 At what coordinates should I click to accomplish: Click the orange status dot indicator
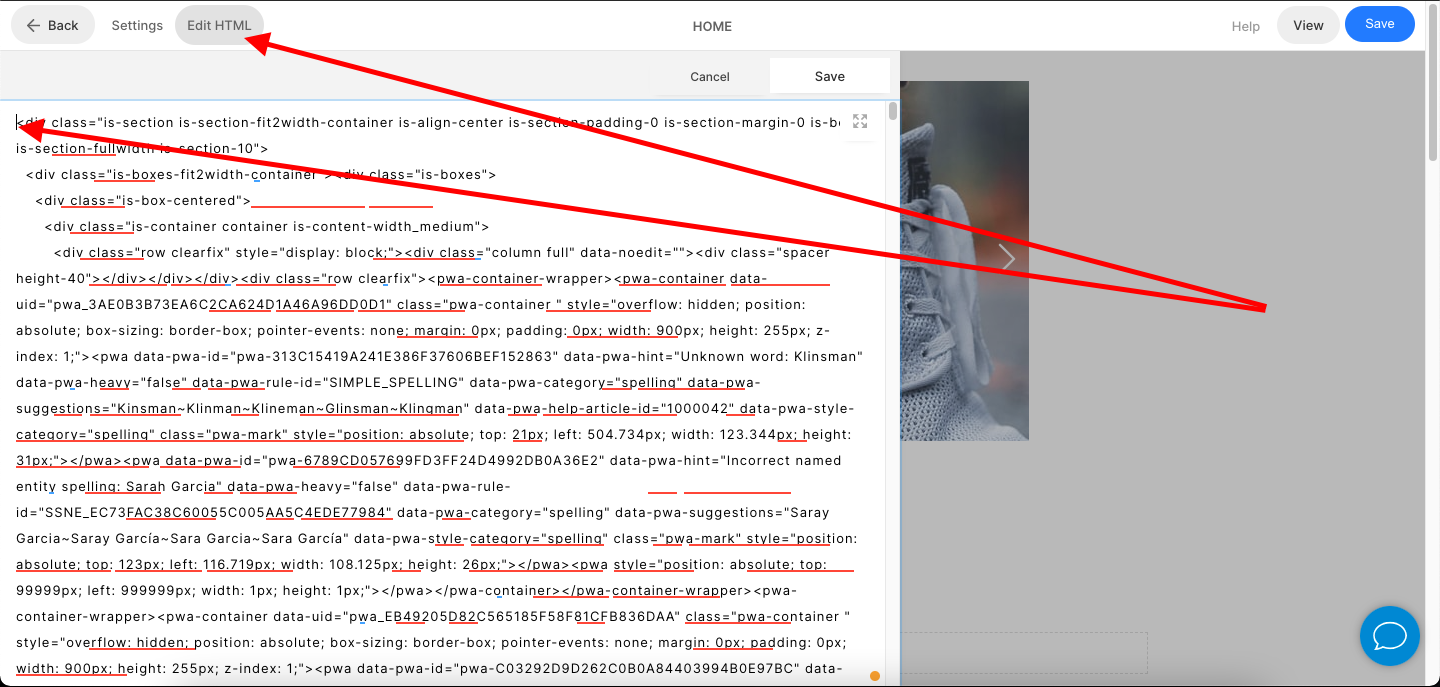(875, 676)
